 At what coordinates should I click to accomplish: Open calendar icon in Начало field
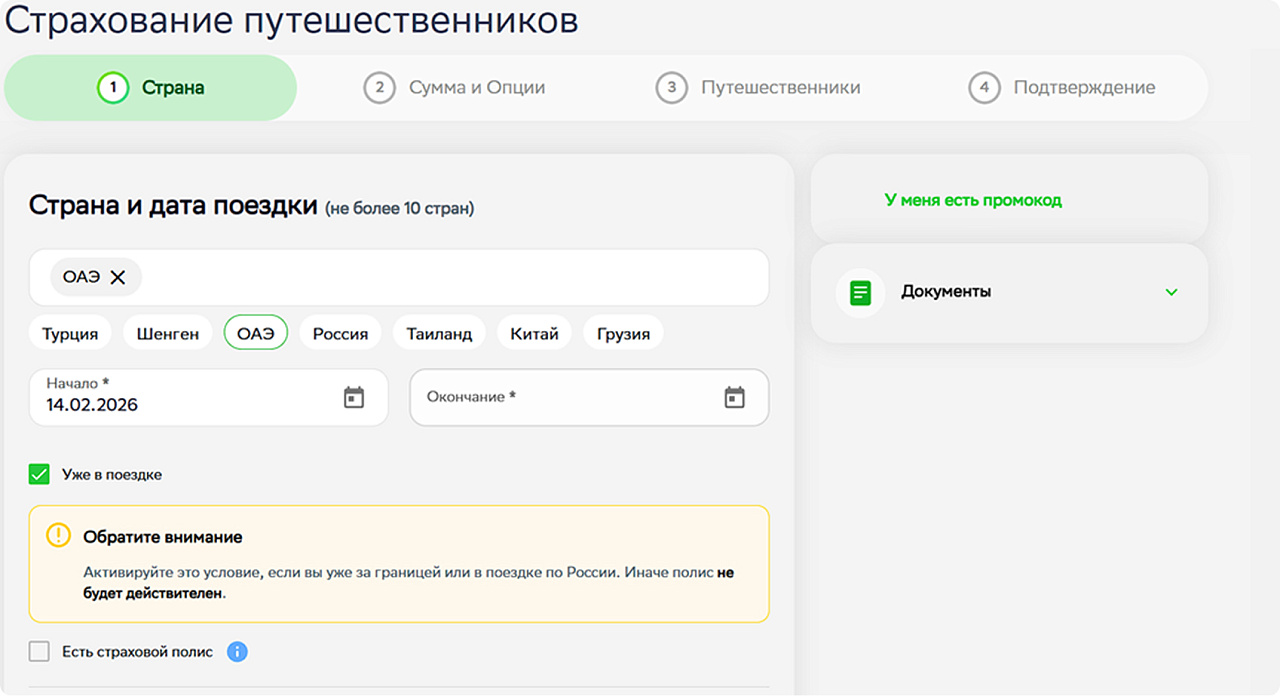(x=354, y=397)
